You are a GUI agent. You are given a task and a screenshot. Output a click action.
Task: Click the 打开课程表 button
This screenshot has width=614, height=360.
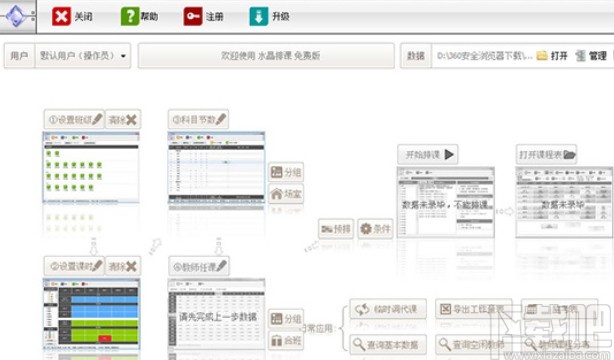coord(546,154)
